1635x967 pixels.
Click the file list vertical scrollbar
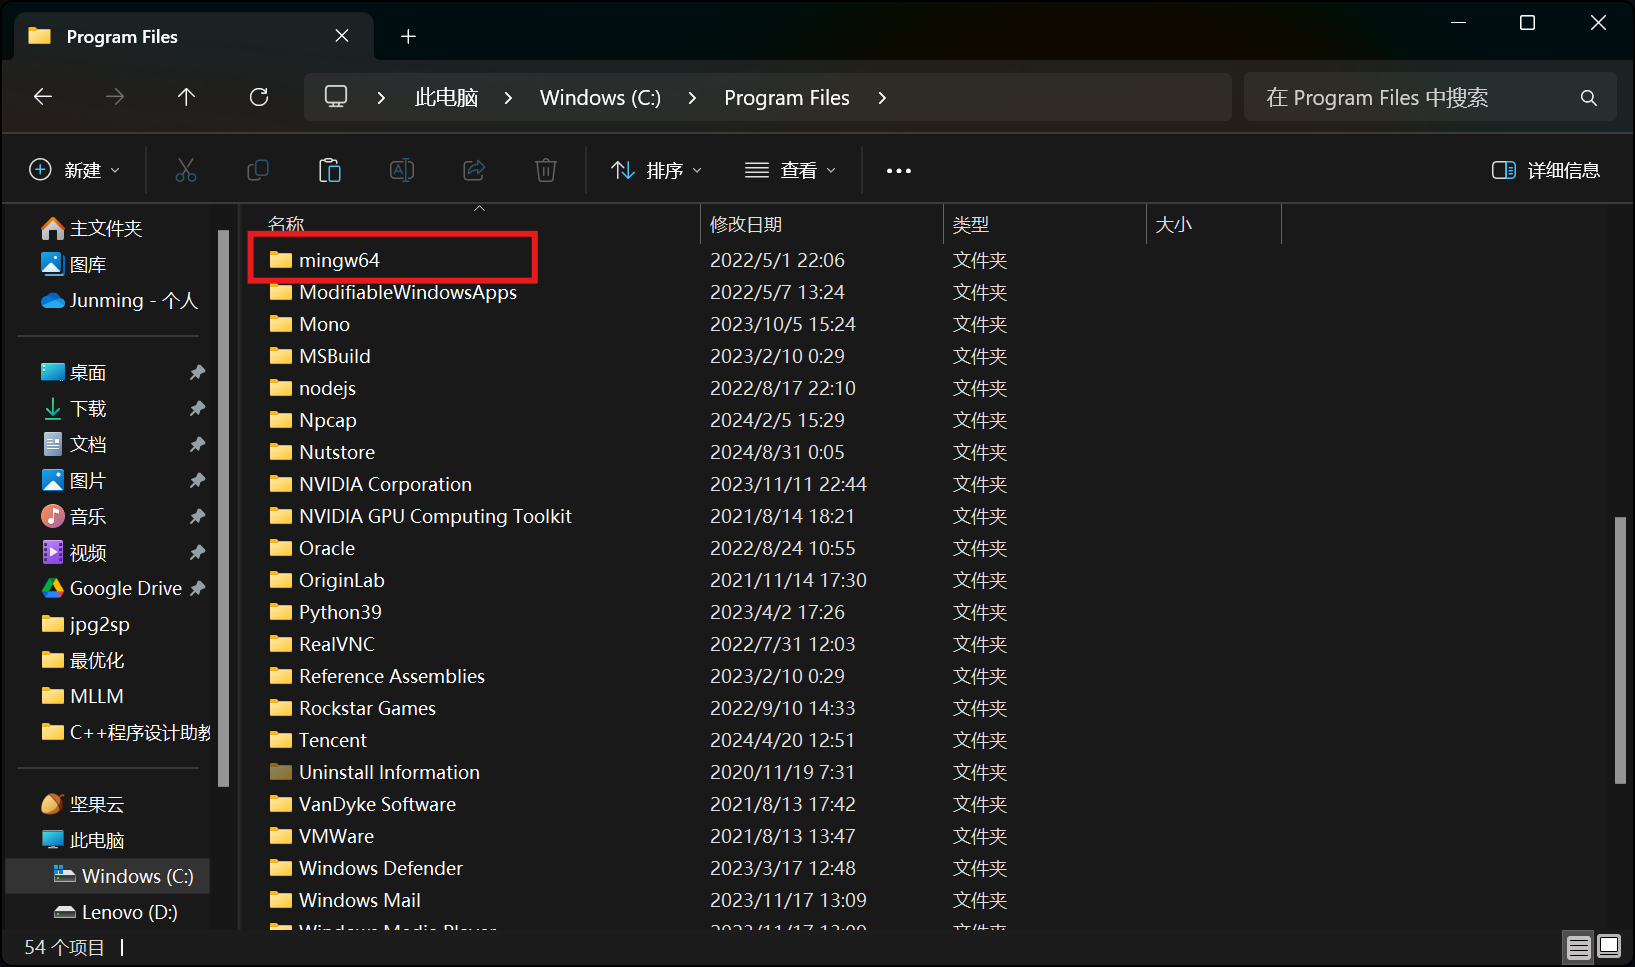(1620, 650)
